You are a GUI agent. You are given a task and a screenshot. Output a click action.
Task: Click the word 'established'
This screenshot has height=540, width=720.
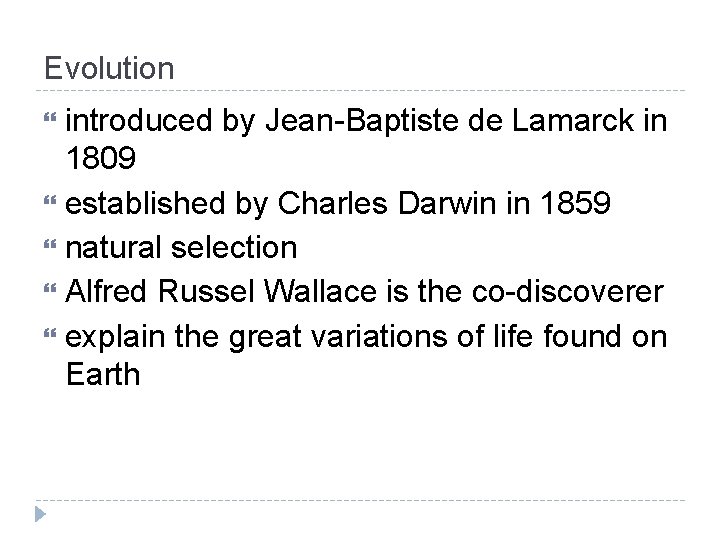(x=145, y=202)
